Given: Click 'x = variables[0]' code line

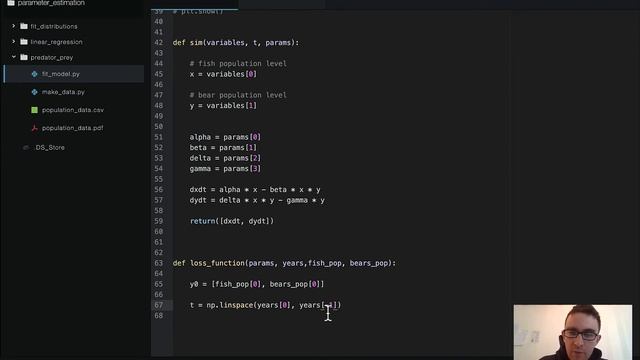Looking at the screenshot, I should [x=223, y=74].
